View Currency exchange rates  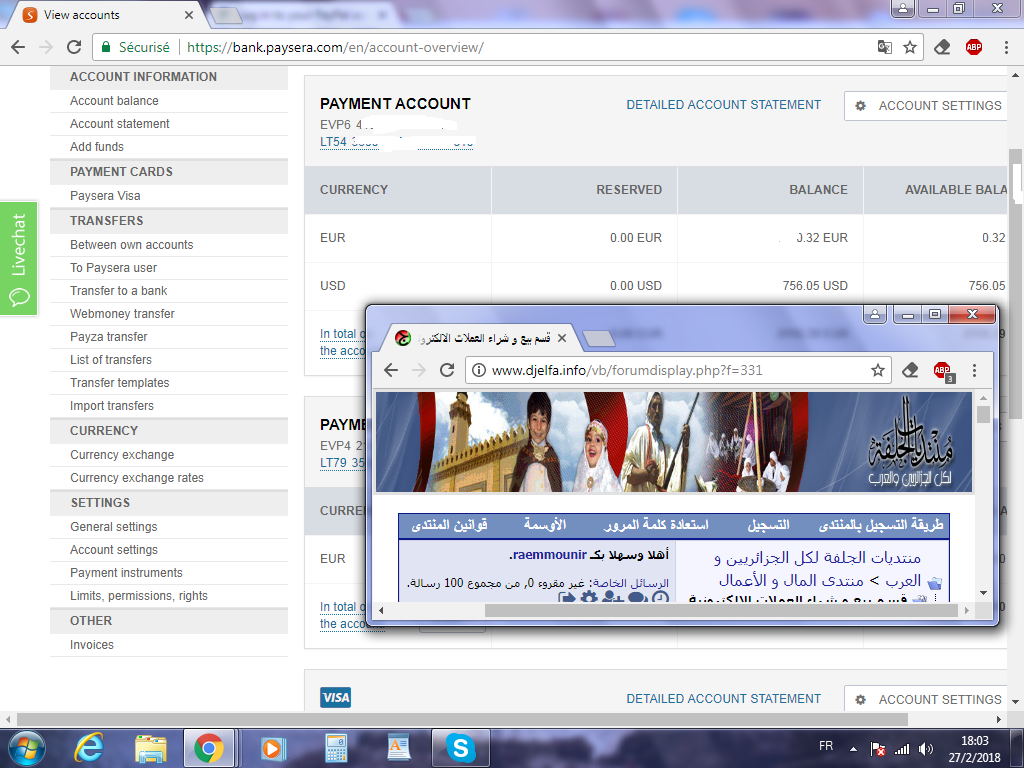point(136,477)
